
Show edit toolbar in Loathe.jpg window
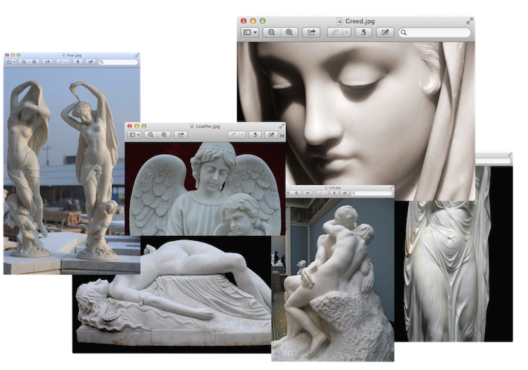tap(271, 135)
